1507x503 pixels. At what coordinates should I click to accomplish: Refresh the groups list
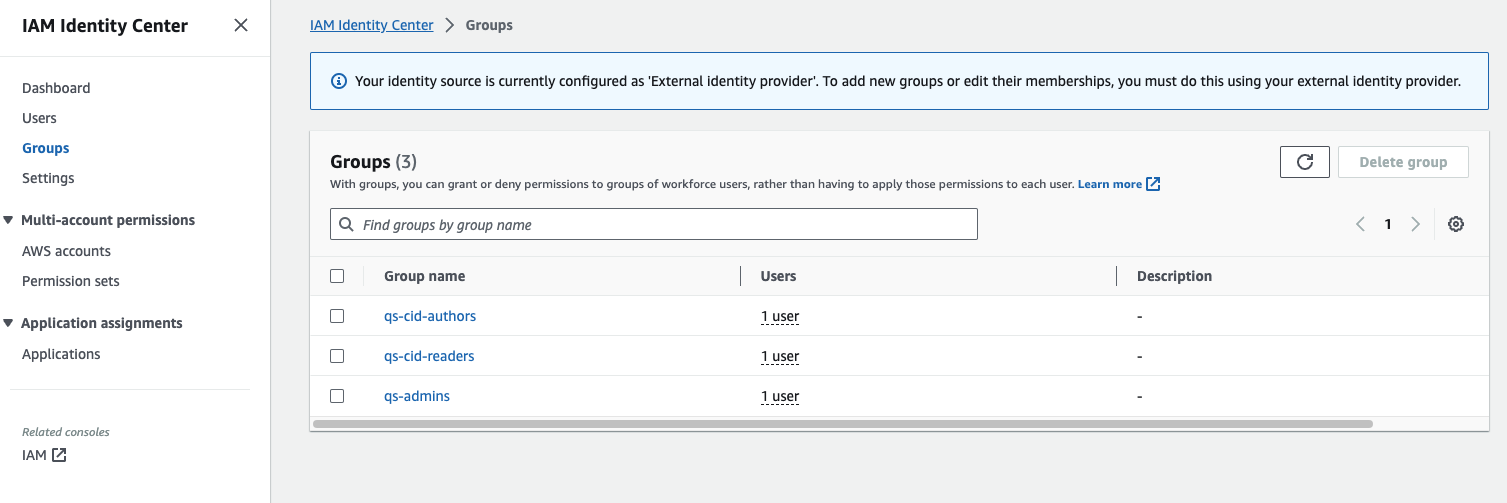[x=1304, y=162]
